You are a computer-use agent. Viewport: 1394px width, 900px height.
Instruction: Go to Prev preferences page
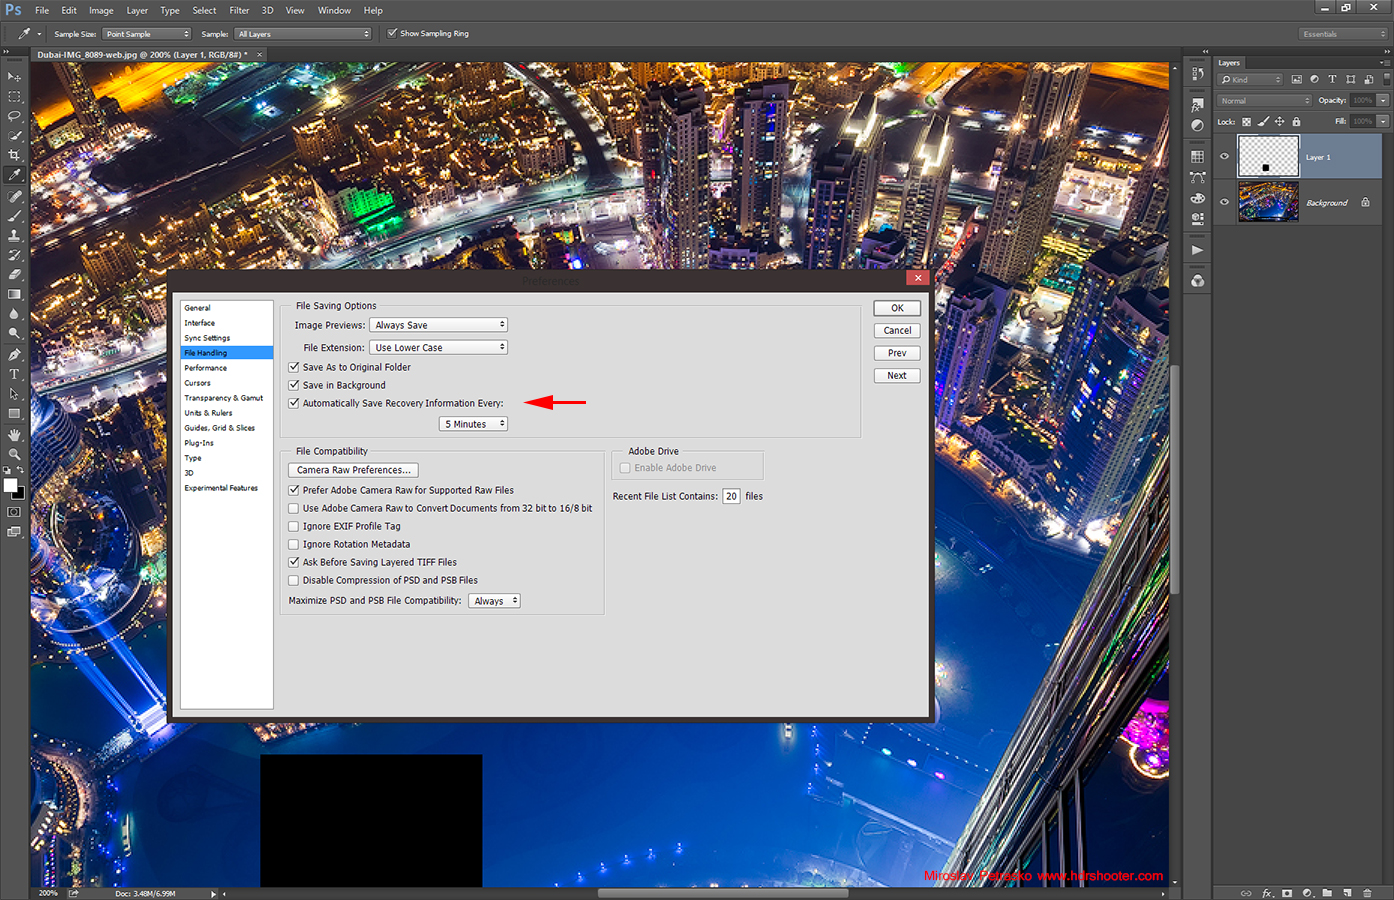[x=897, y=353]
